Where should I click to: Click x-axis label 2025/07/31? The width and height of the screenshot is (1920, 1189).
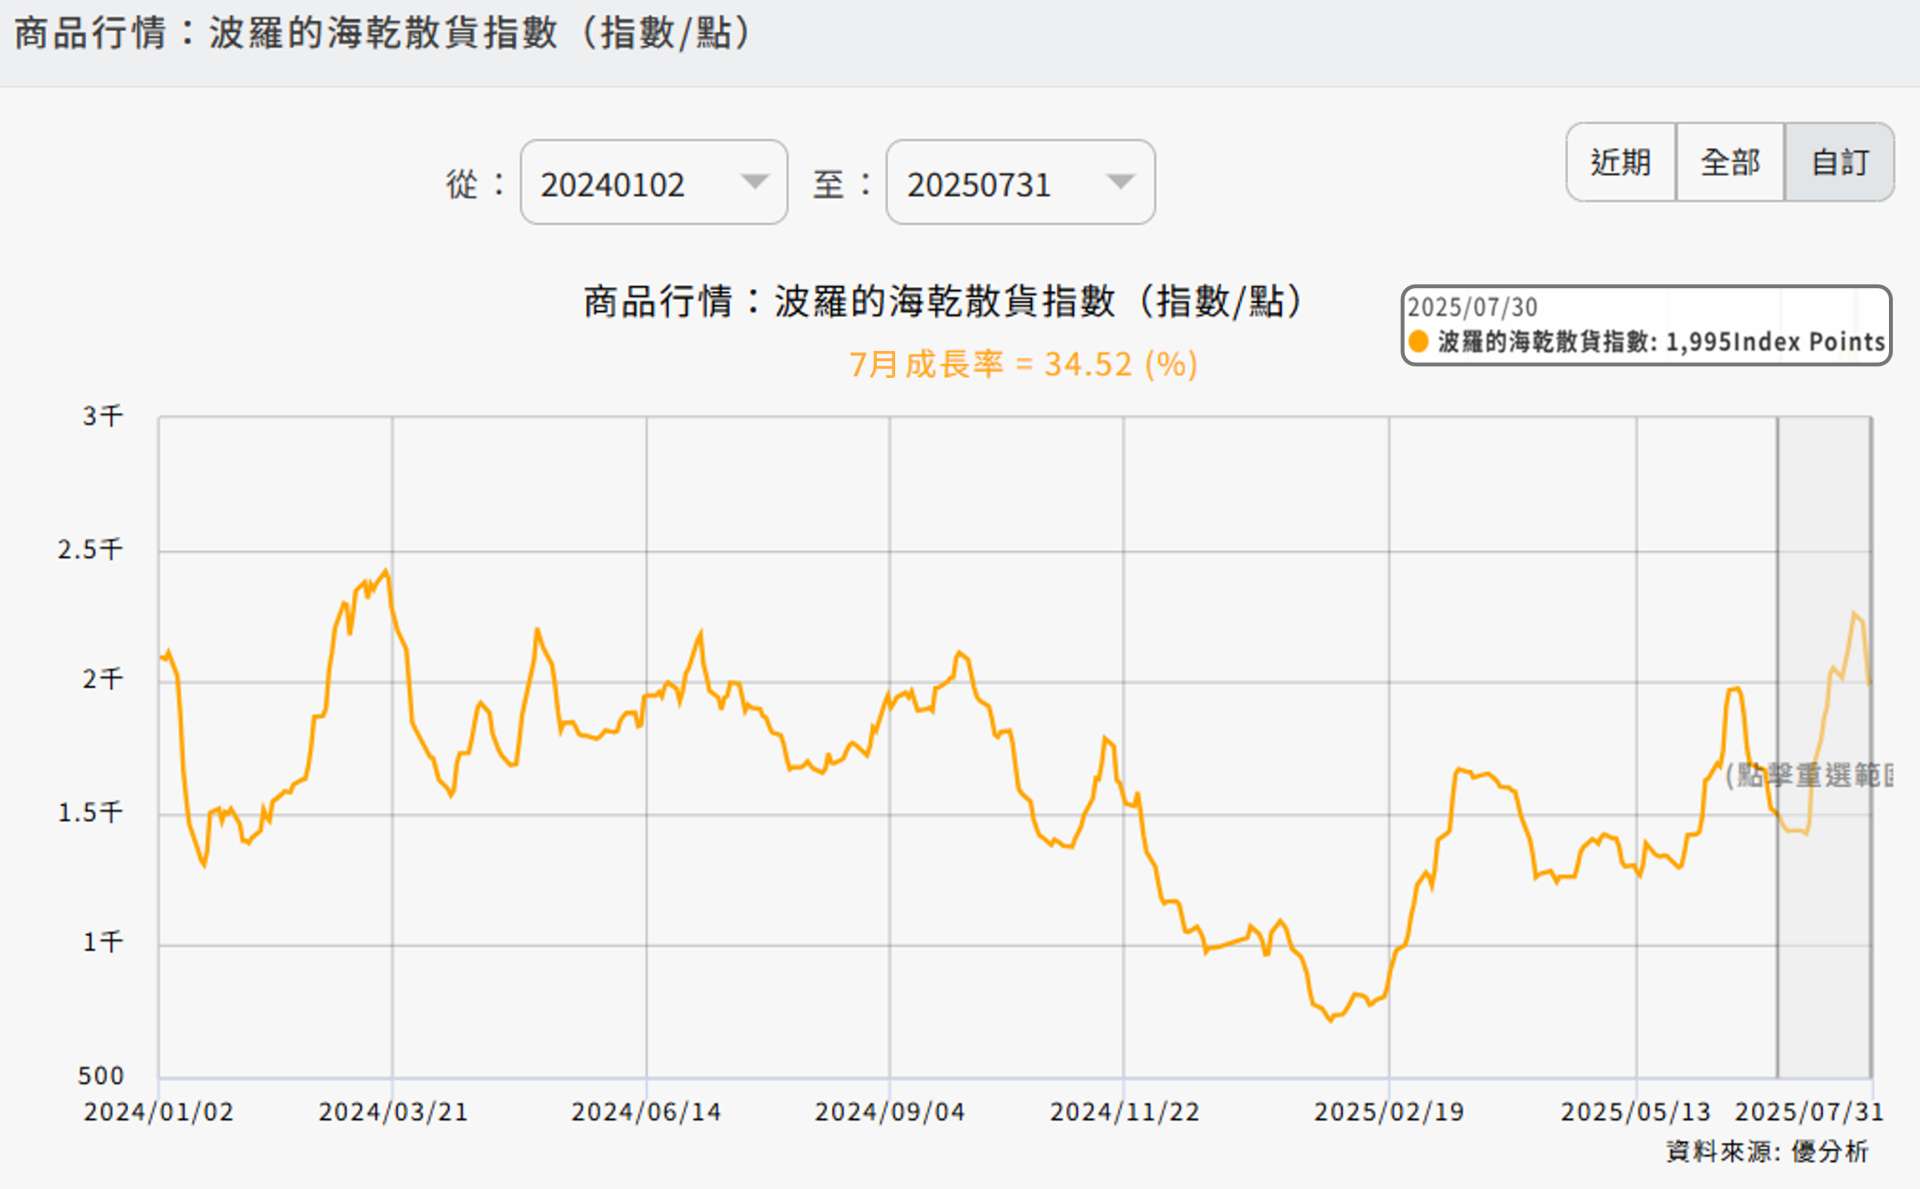tap(1809, 1112)
